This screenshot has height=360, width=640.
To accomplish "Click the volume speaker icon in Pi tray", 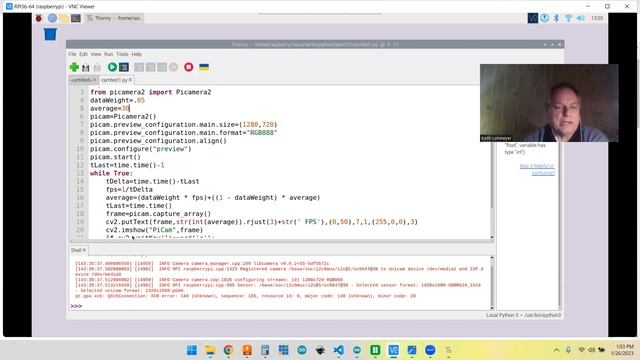I will [580, 18].
